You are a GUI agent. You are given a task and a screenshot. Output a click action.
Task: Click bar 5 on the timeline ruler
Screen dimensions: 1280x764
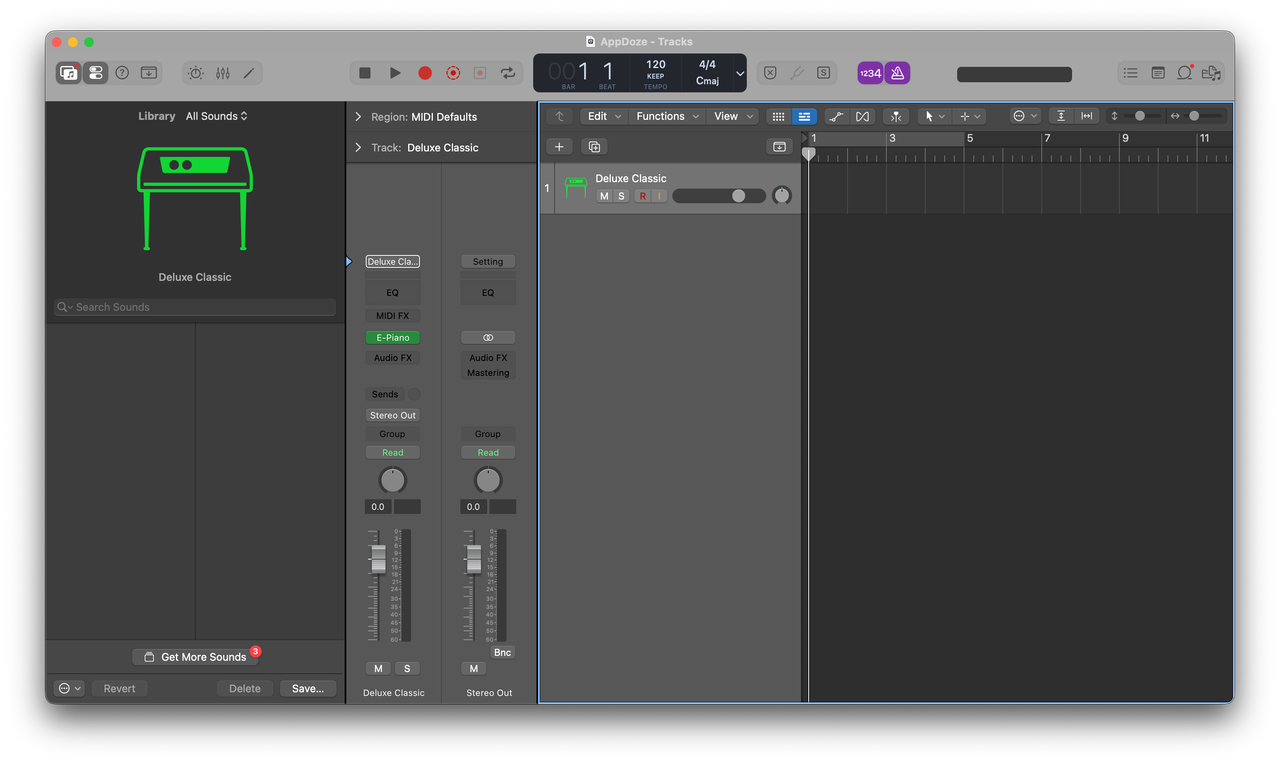969,138
